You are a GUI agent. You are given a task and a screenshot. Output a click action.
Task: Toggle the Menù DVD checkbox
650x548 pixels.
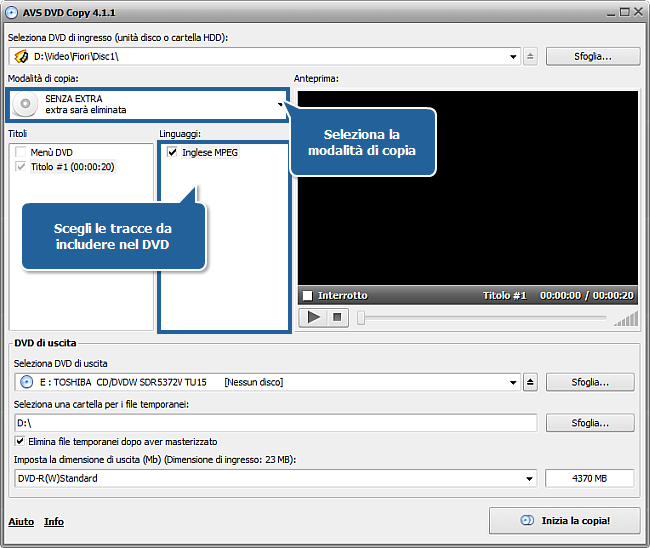[20, 152]
